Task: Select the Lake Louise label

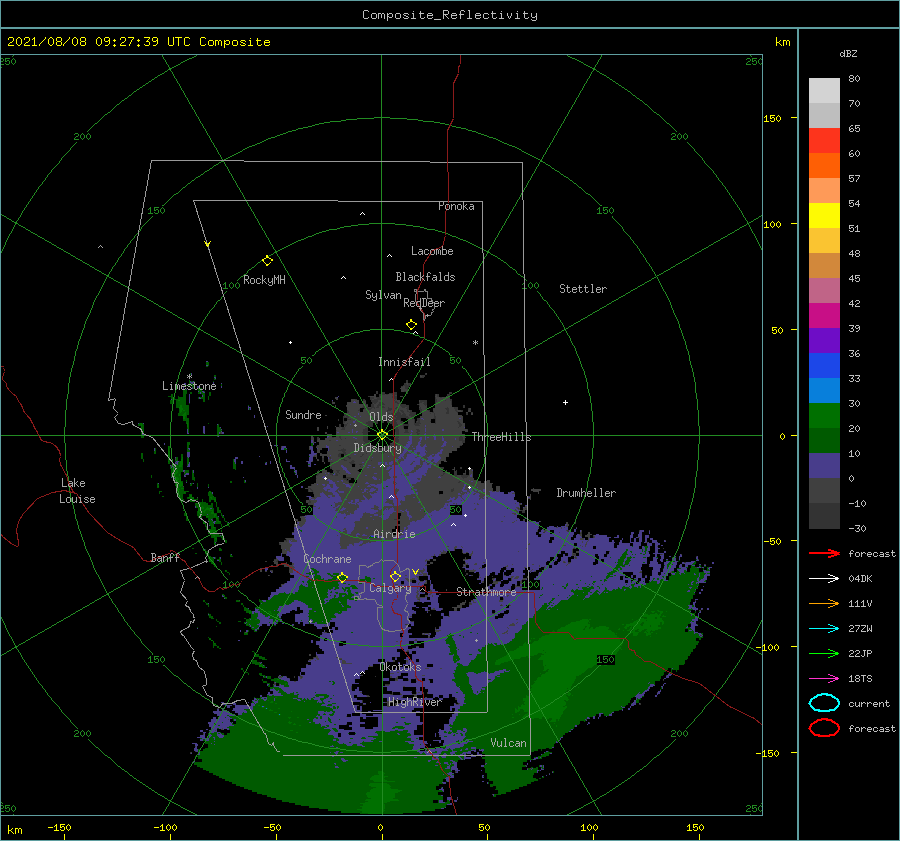Action: click(77, 491)
